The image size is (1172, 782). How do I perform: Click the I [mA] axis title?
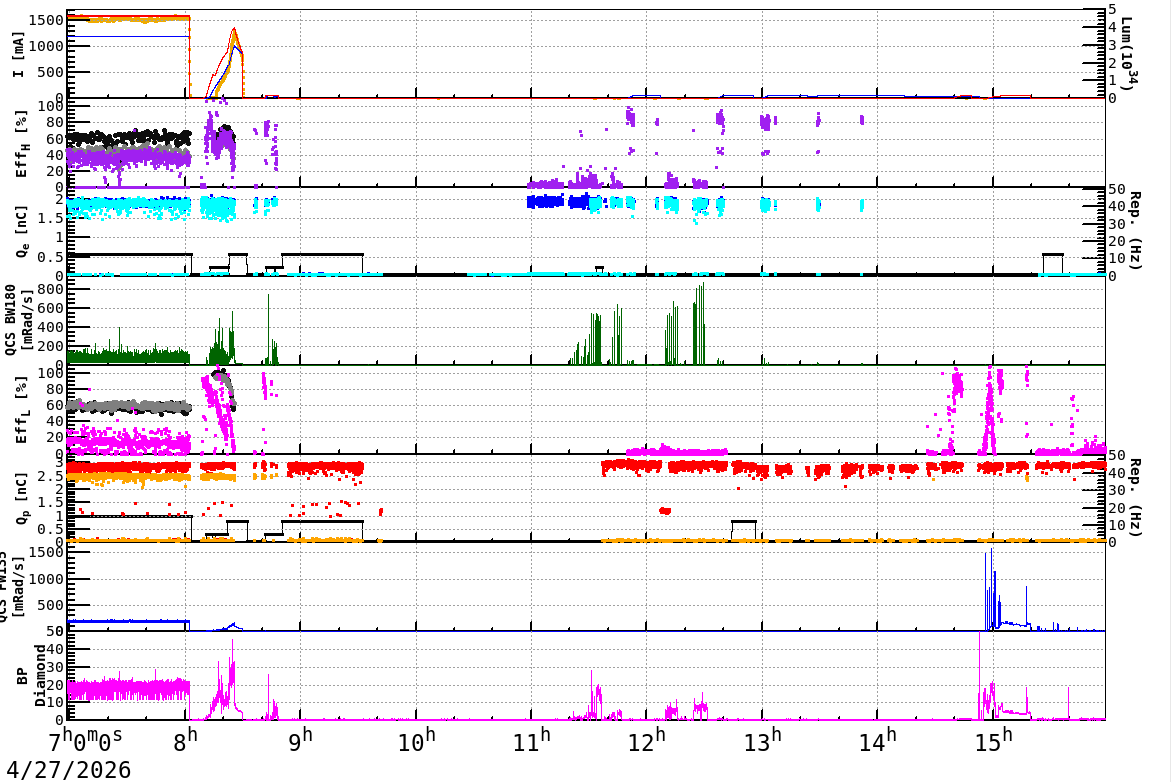(18, 54)
